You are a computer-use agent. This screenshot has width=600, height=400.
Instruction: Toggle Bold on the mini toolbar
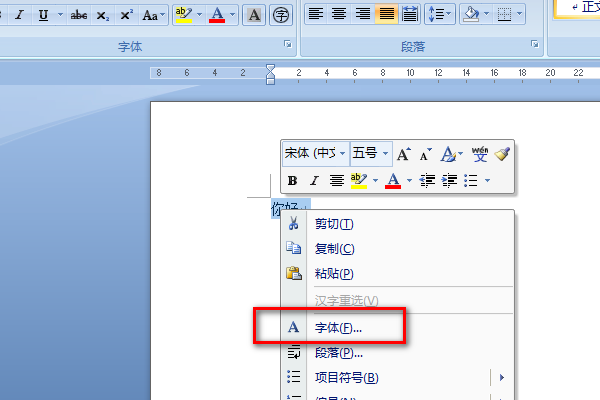coord(293,180)
